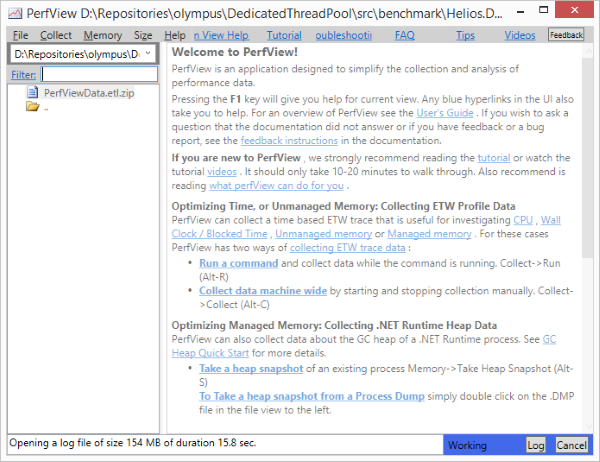Image resolution: width=600 pixels, height=462 pixels.
Task: Open the User's Guide link
Action: tap(445, 113)
